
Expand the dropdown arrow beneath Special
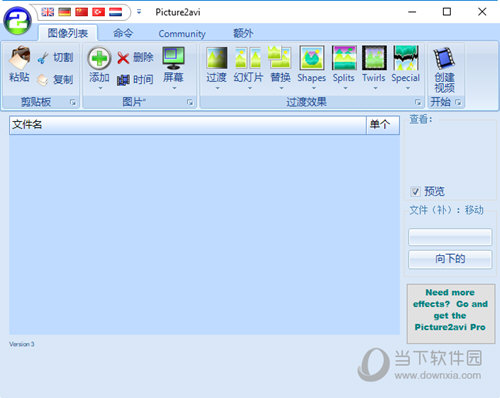click(x=408, y=89)
